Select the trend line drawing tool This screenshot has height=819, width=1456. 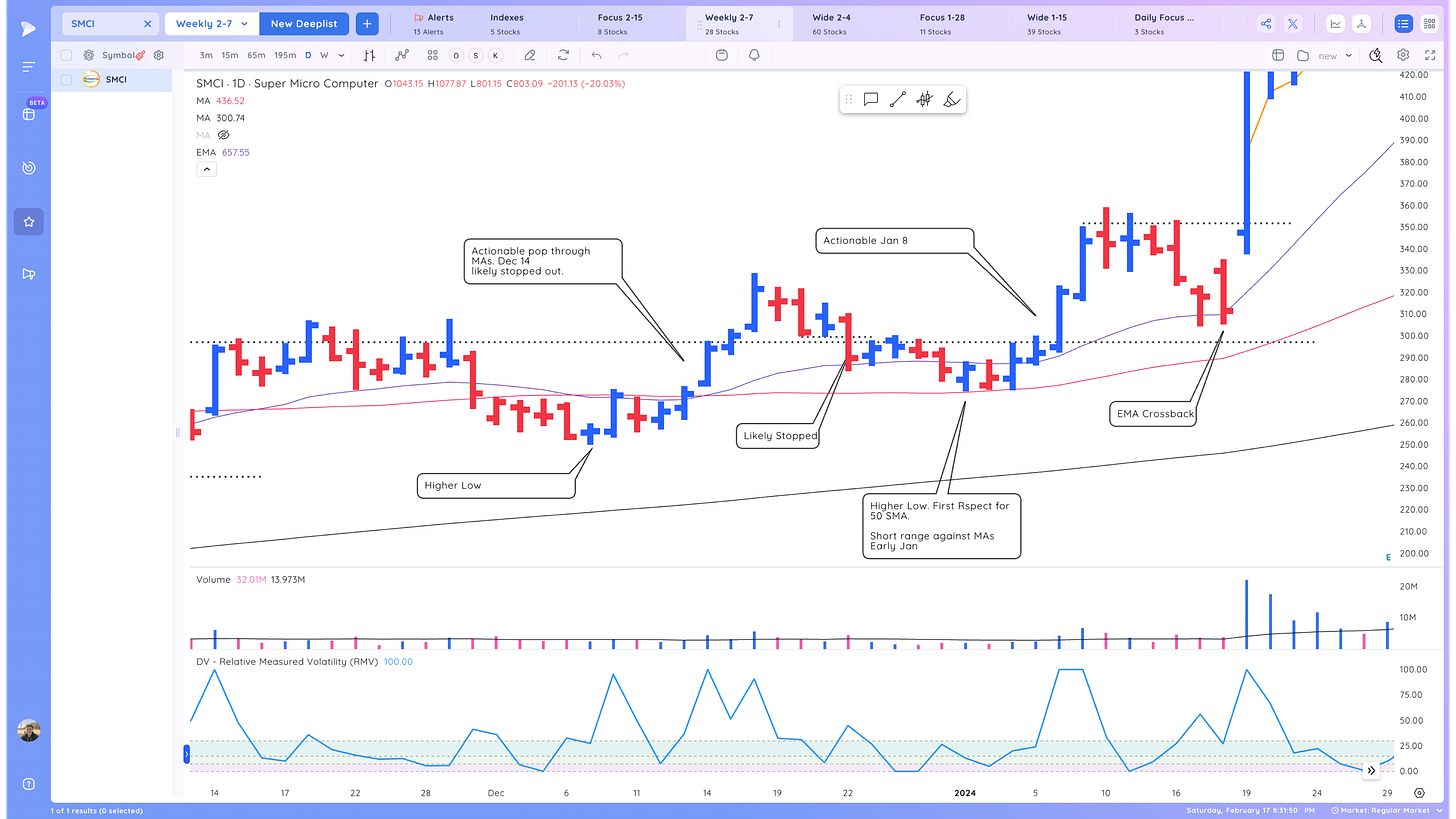[898, 99]
